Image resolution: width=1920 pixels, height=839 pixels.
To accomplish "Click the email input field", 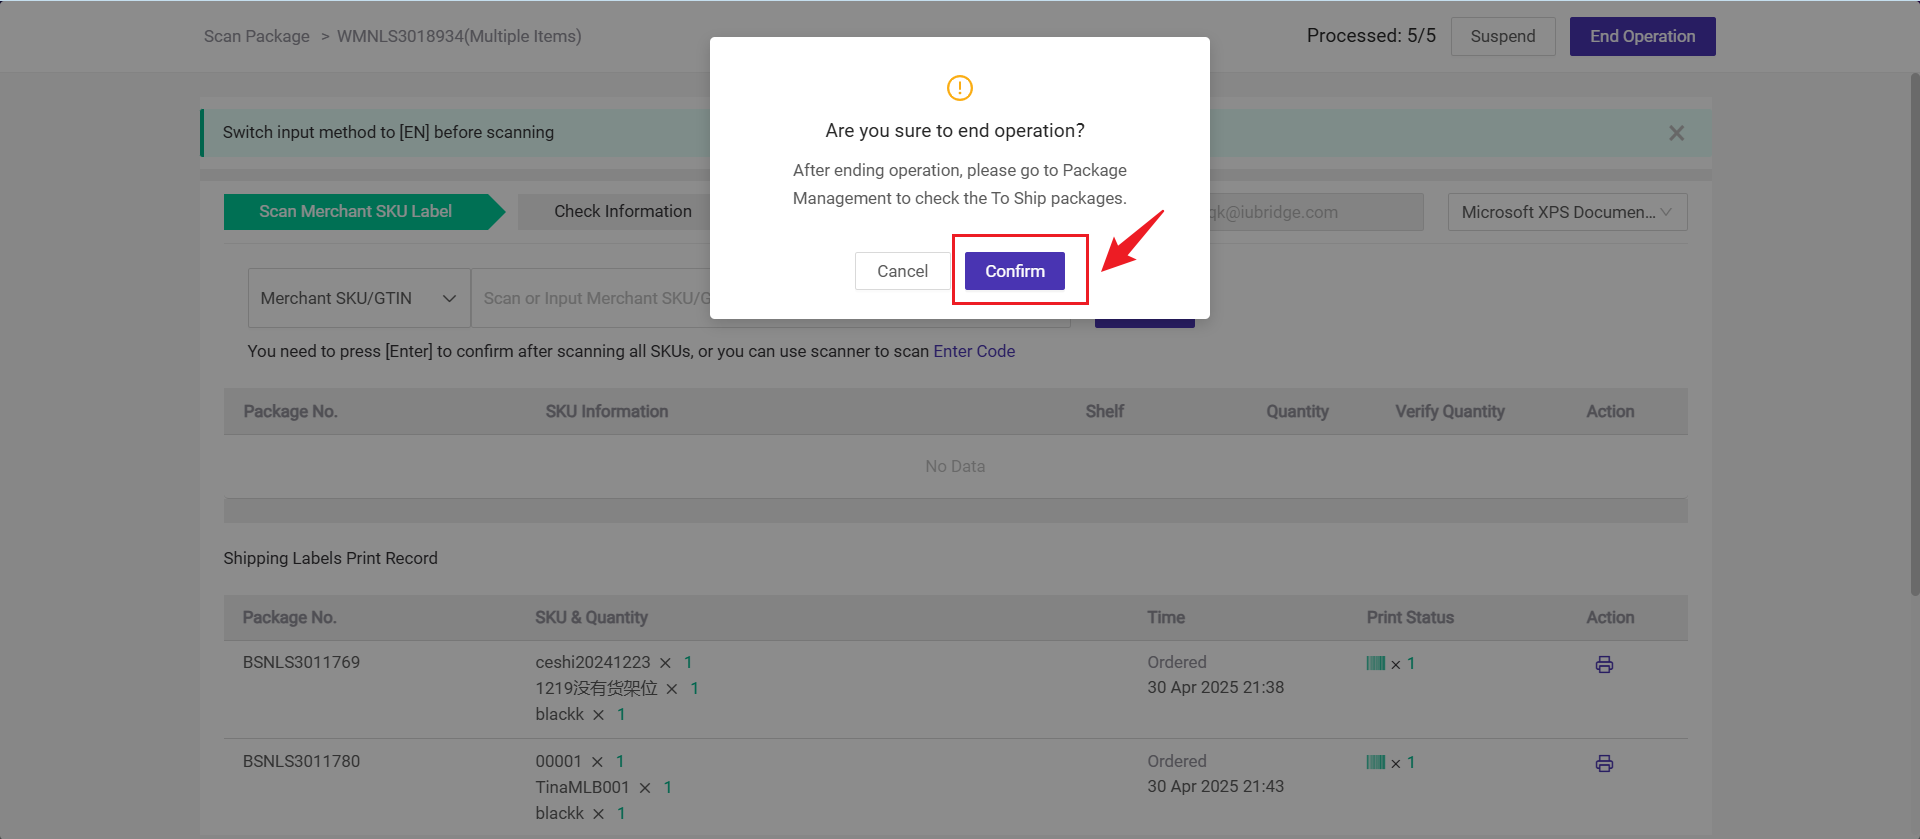I will pos(1316,212).
